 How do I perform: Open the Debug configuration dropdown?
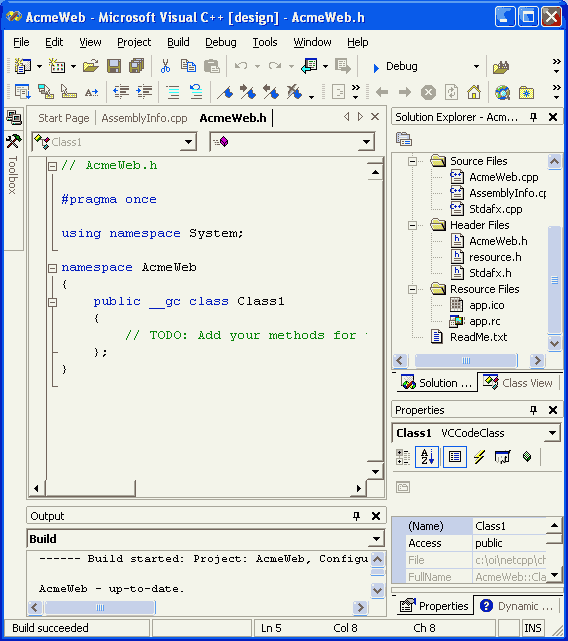(x=476, y=66)
